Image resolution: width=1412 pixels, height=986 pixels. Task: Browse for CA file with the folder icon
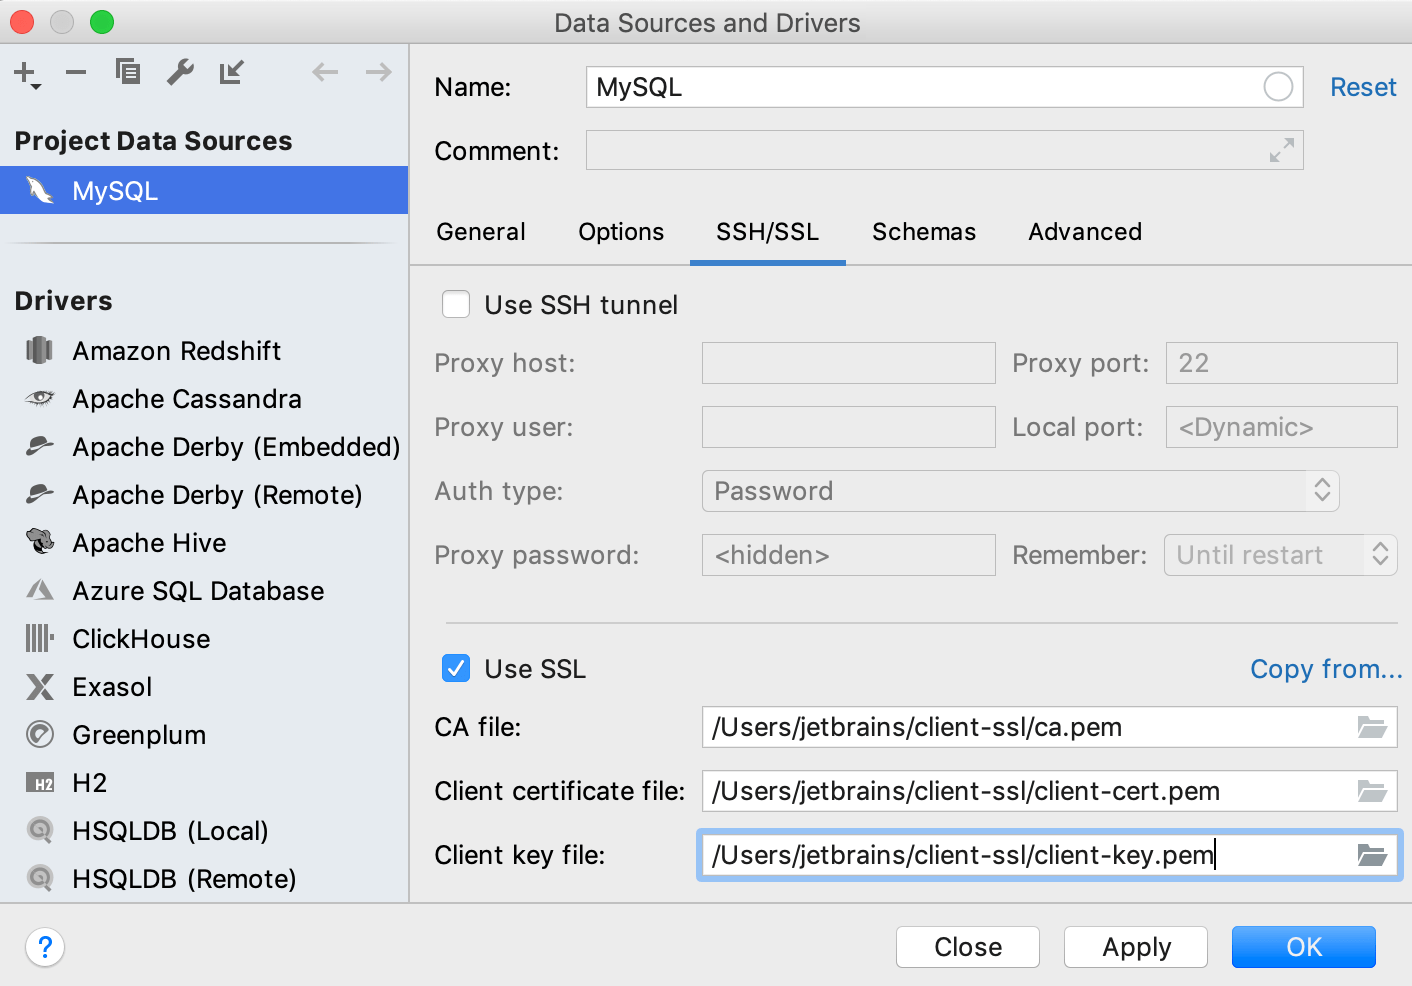click(x=1372, y=727)
